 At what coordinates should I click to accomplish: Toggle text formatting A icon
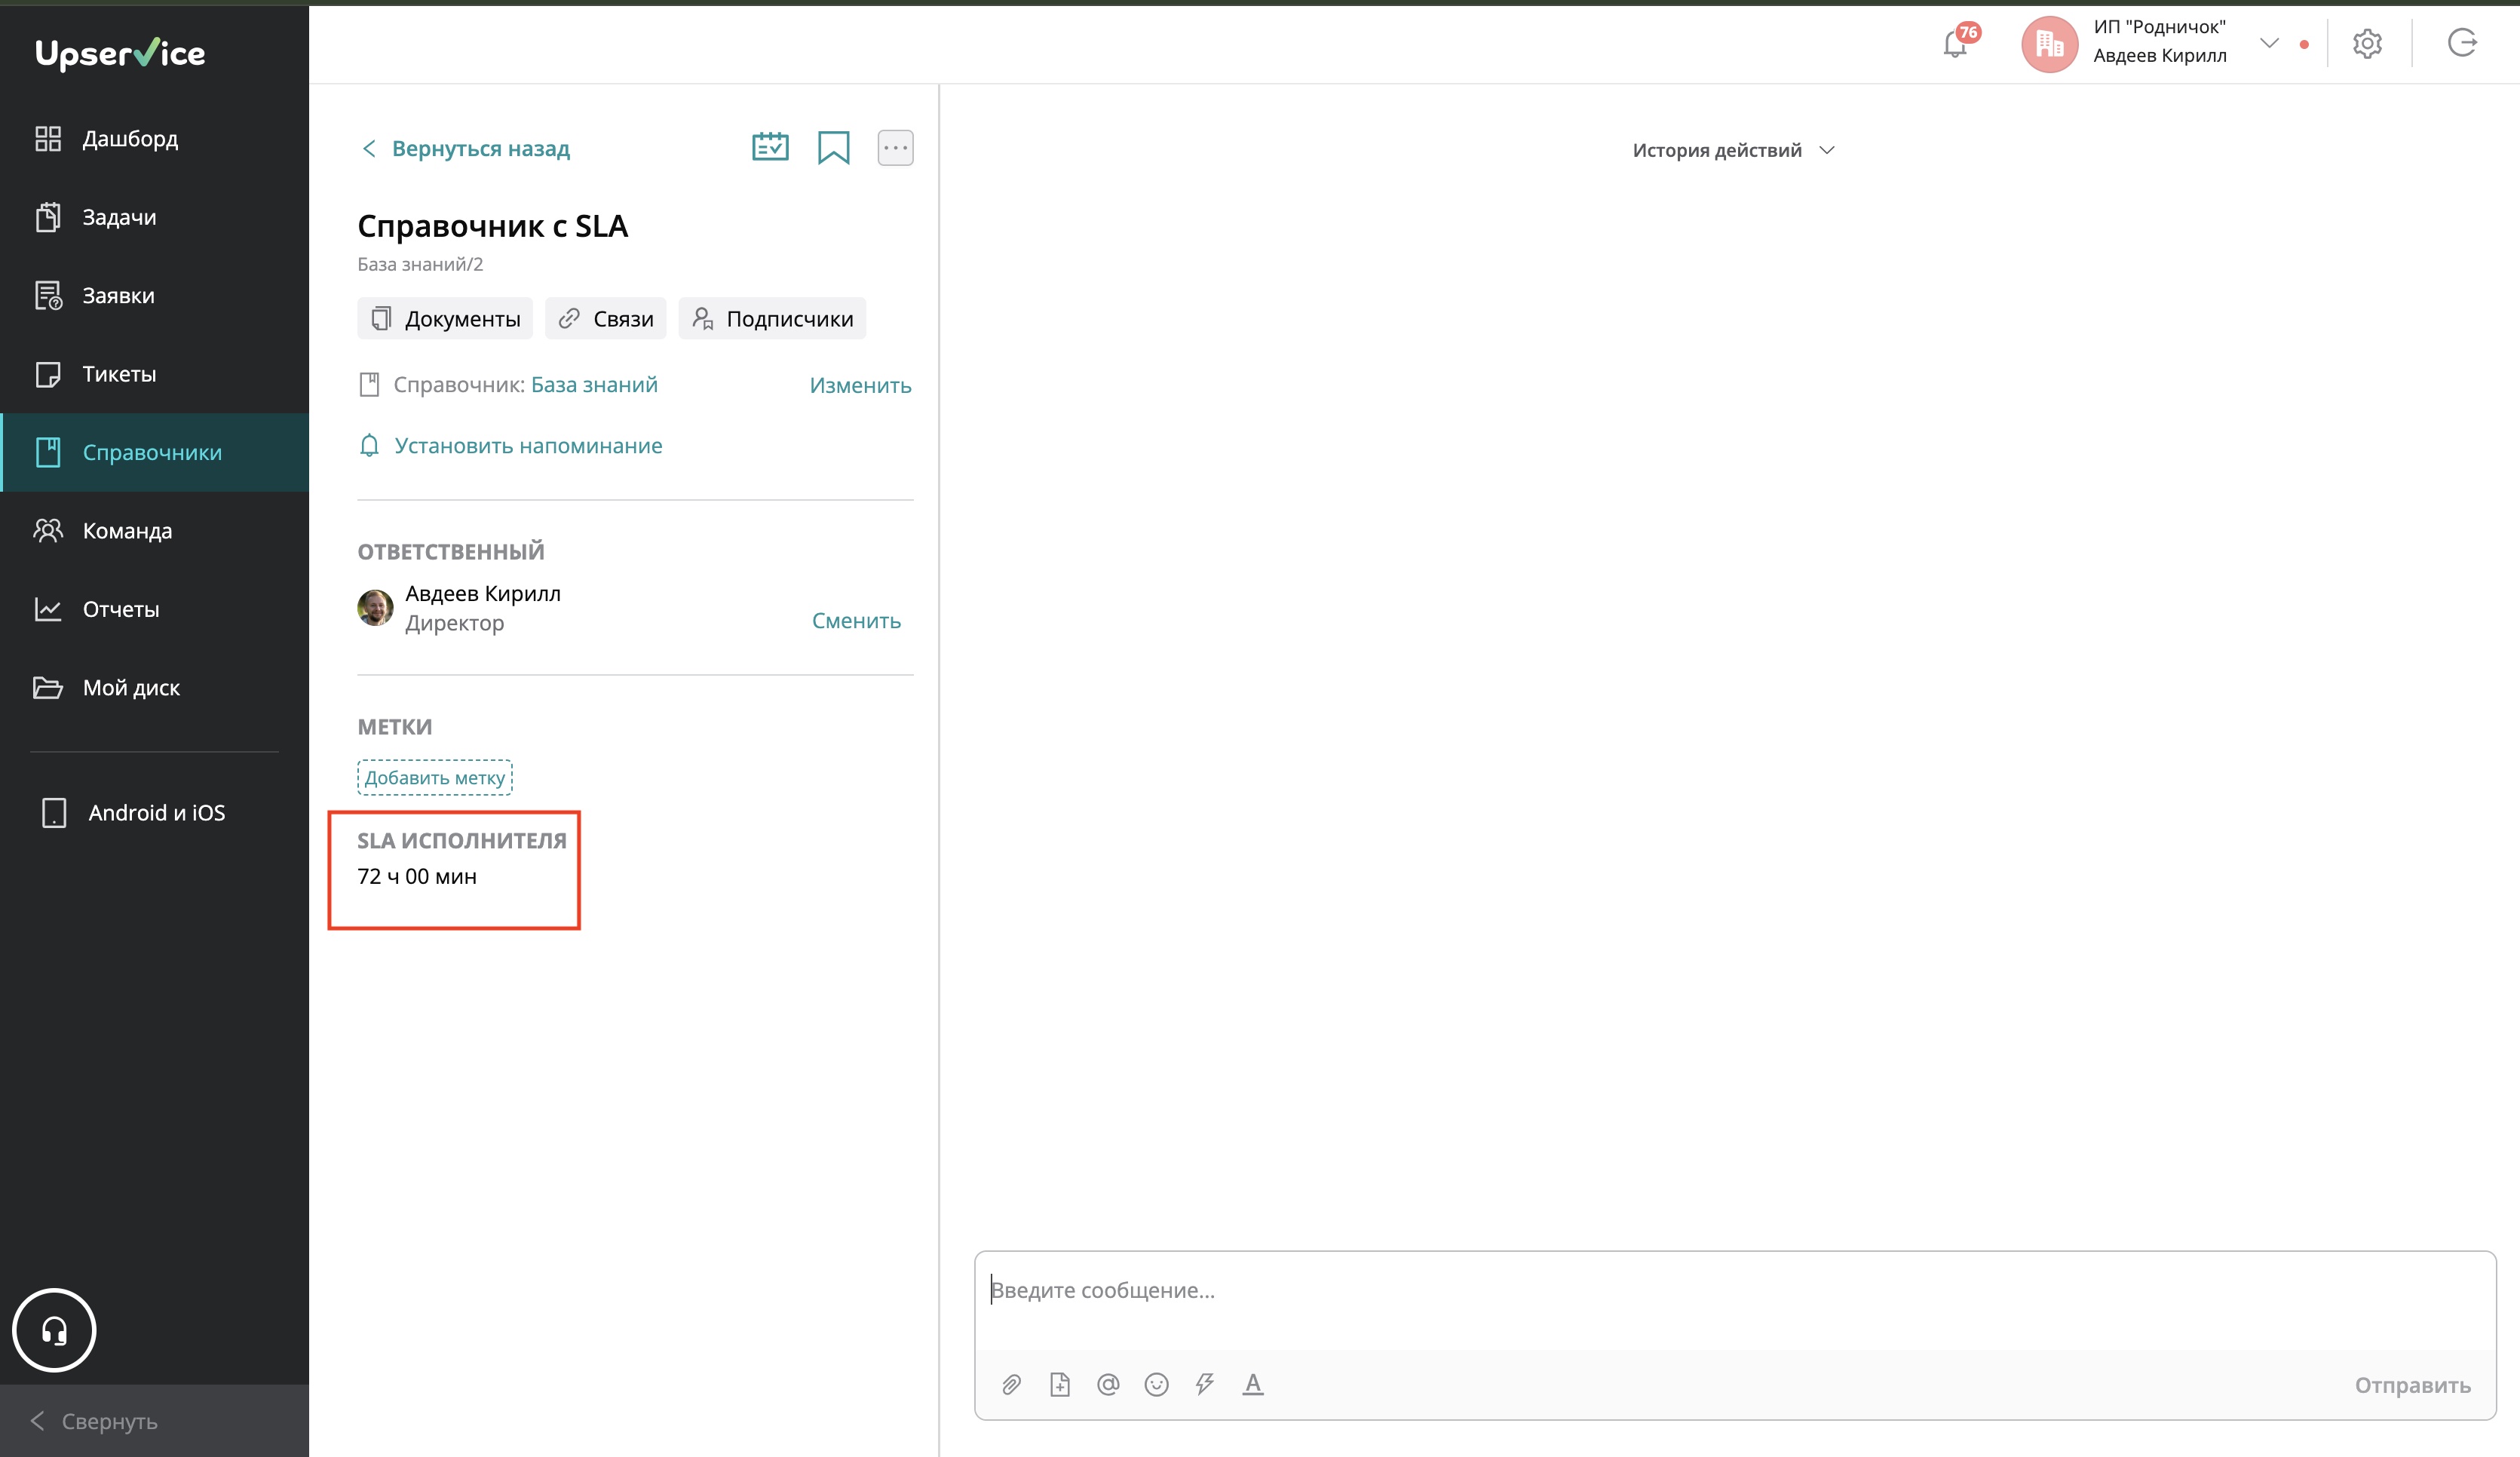pos(1252,1384)
